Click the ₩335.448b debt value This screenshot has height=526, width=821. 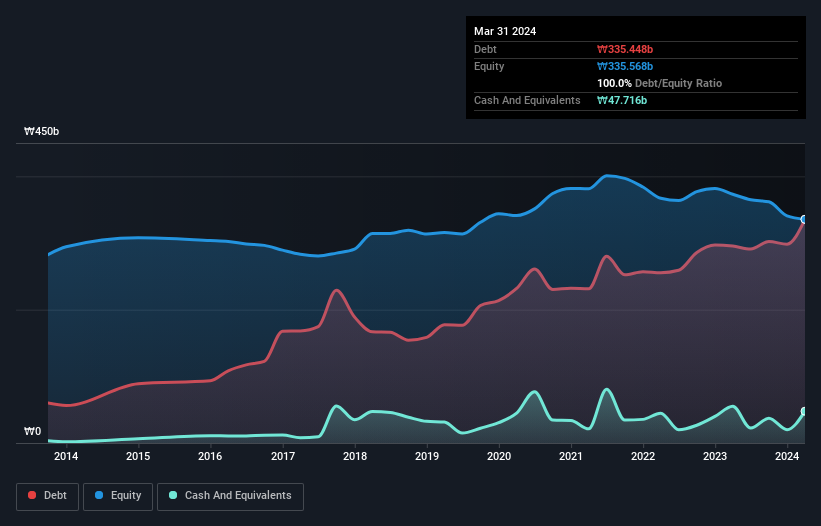click(625, 49)
